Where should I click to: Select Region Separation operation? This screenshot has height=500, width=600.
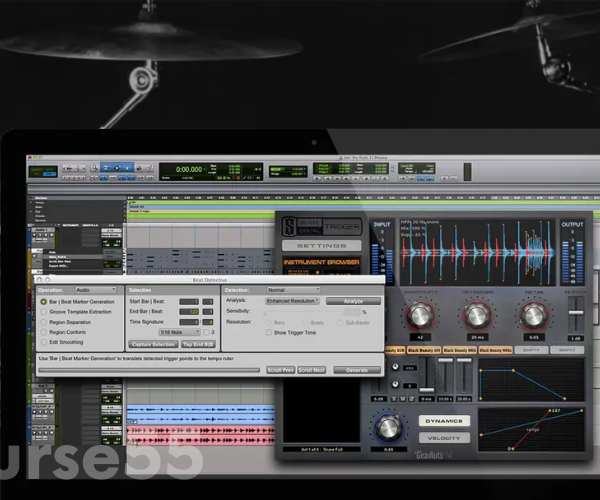click(x=44, y=322)
